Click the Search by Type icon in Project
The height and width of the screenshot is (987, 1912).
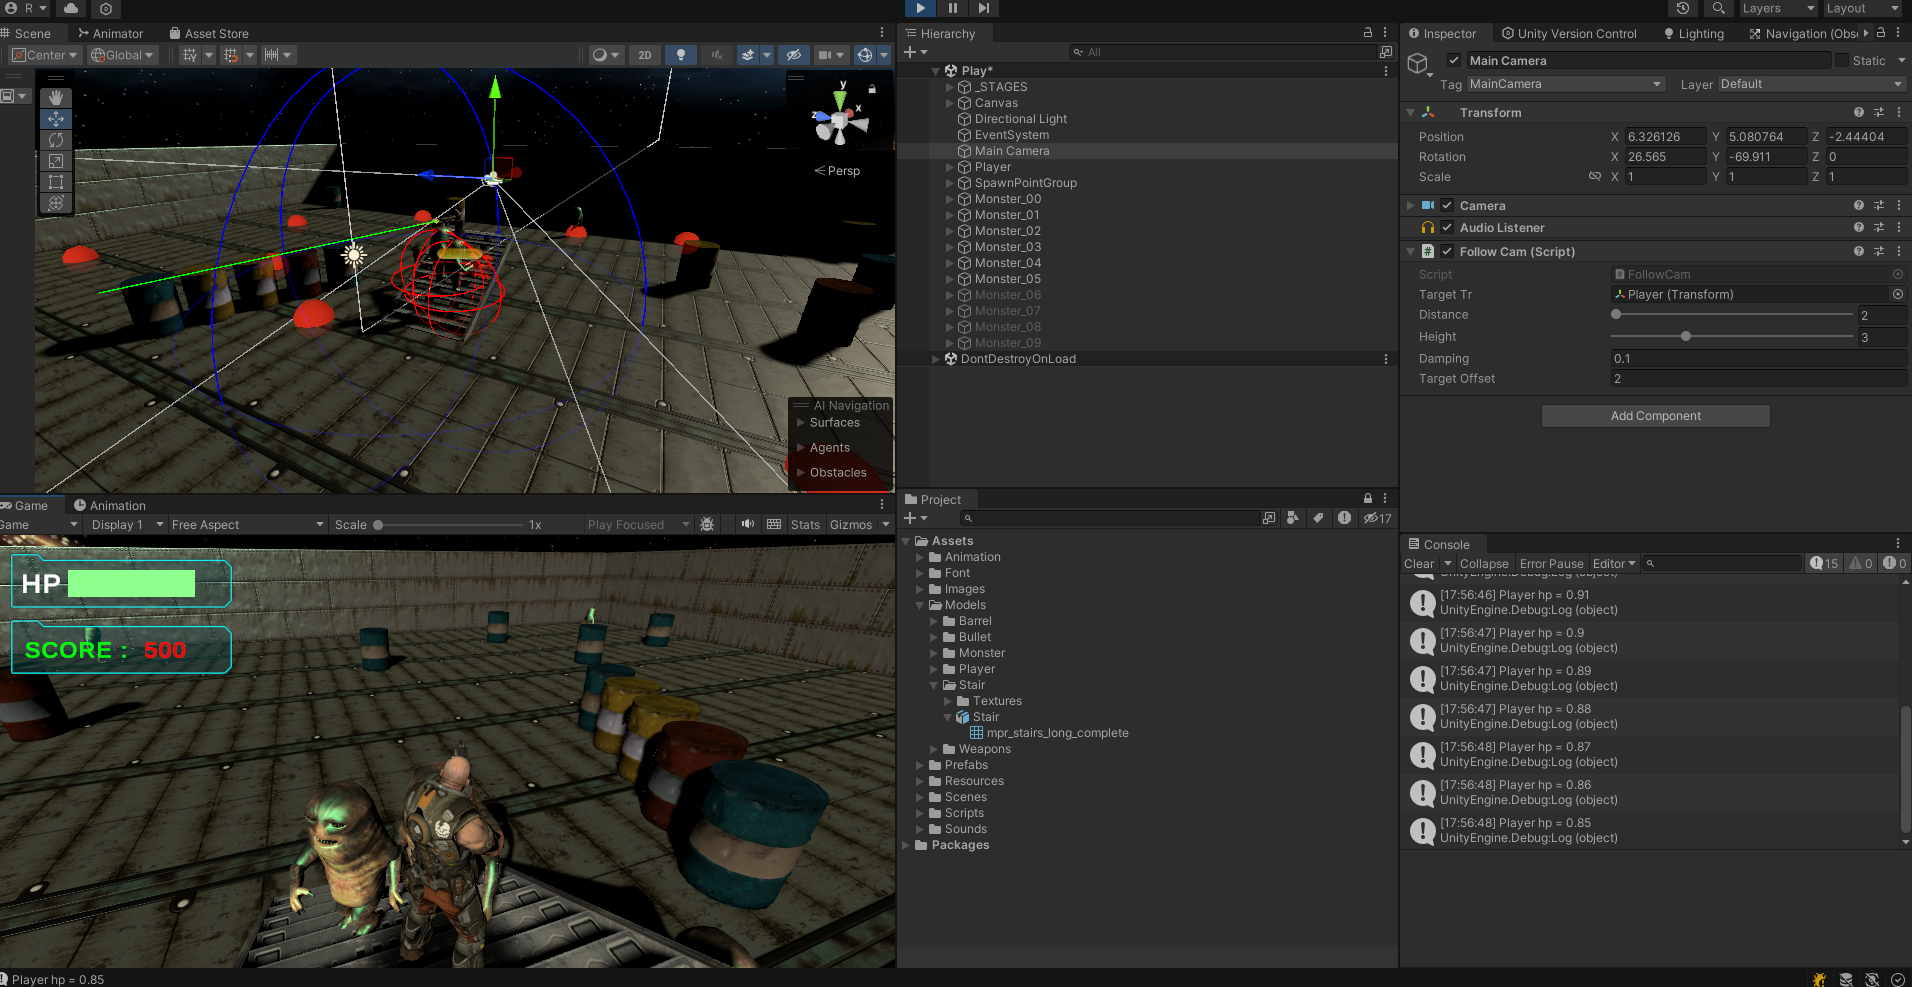pos(1293,518)
